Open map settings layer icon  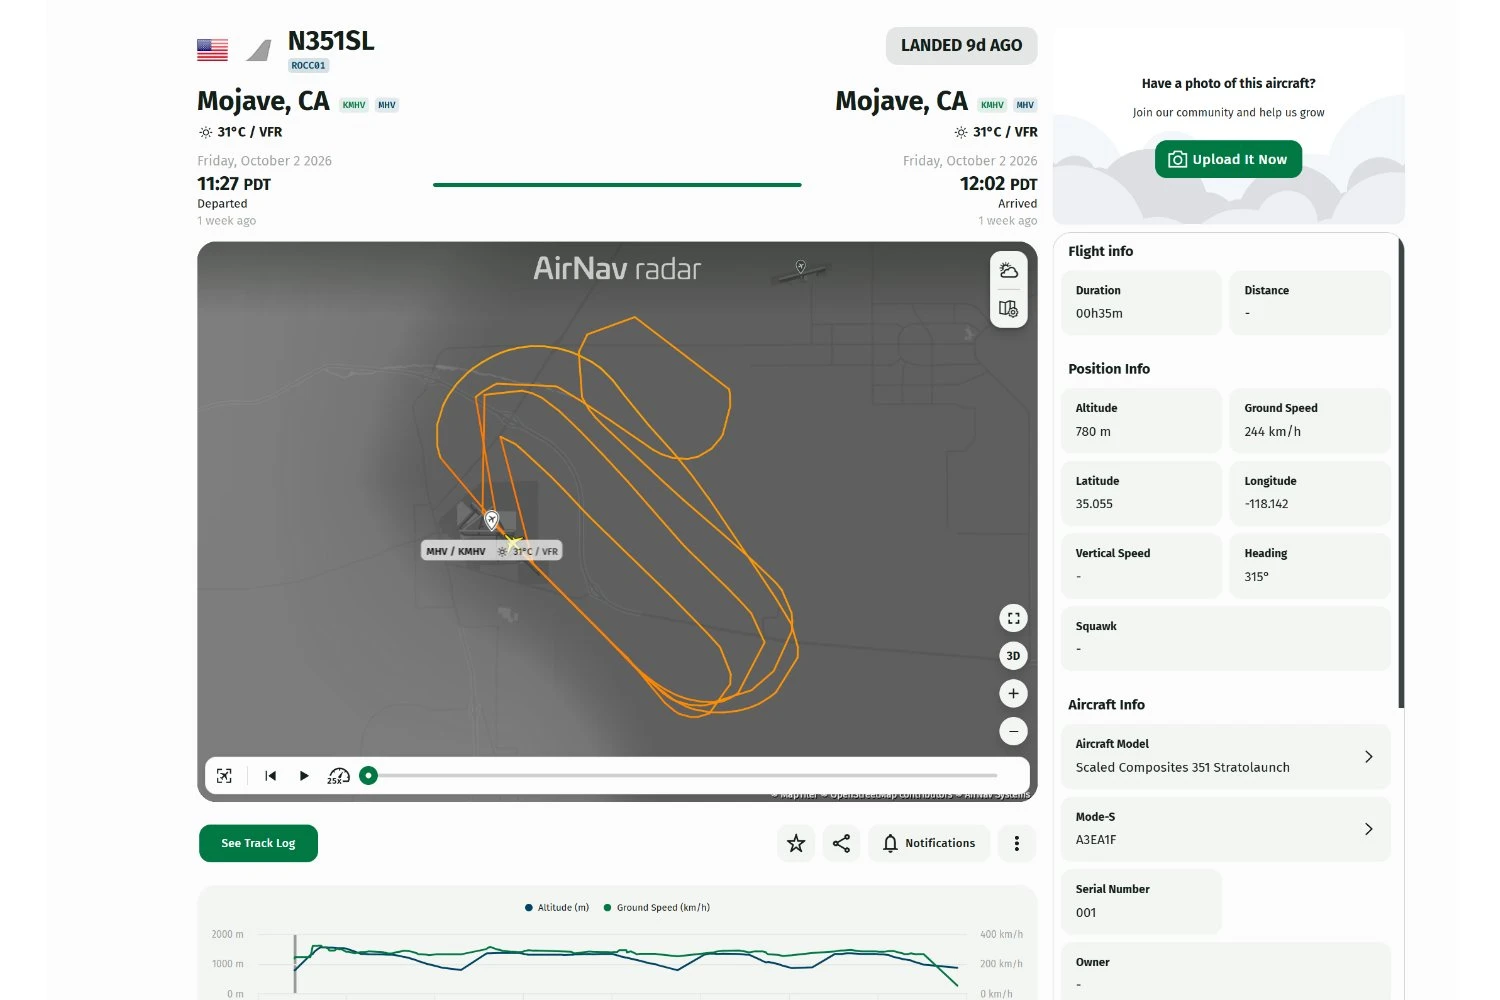pos(1008,309)
